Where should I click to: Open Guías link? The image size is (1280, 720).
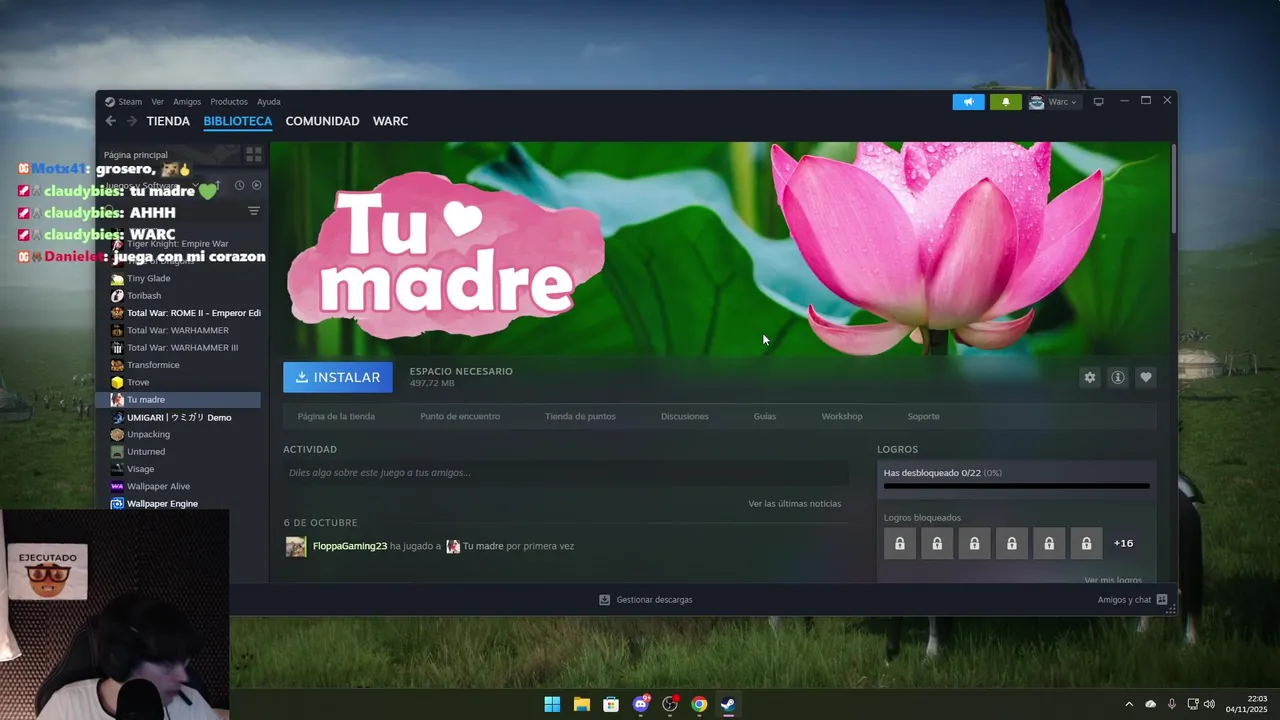[x=765, y=416]
